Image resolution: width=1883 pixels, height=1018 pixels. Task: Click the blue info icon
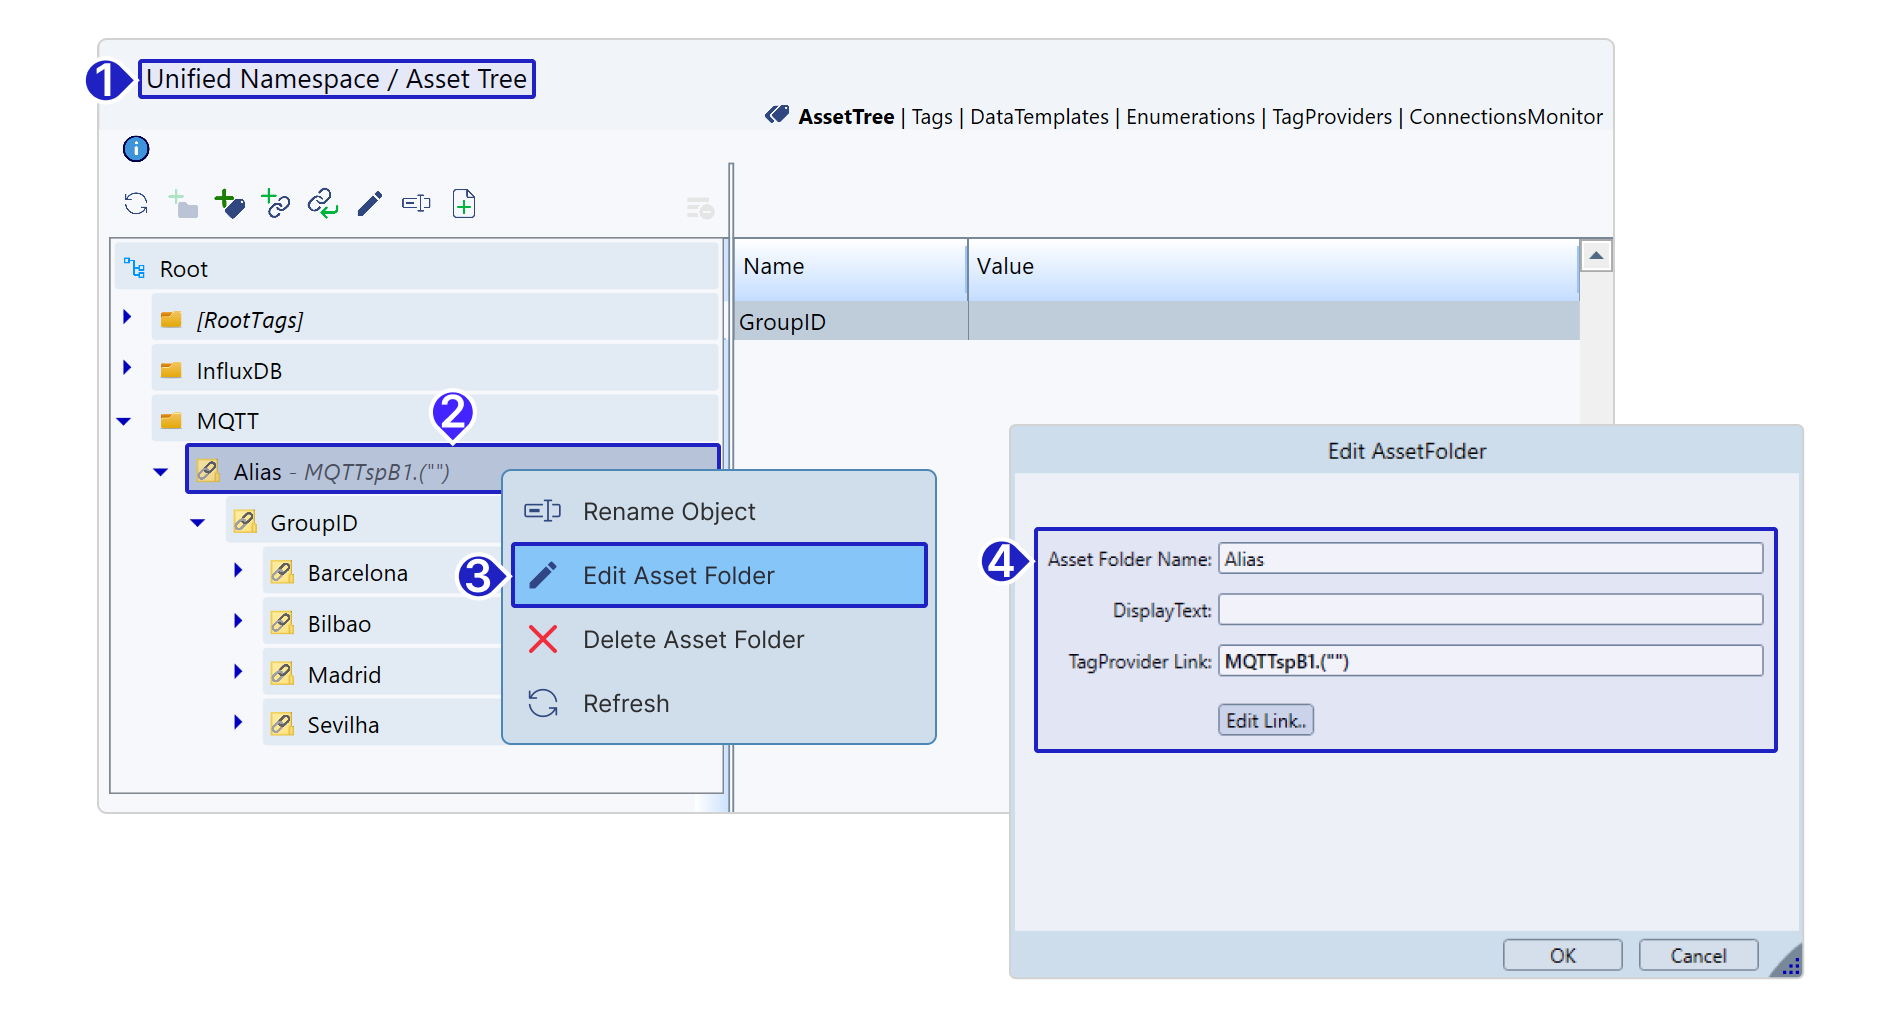pos(136,149)
